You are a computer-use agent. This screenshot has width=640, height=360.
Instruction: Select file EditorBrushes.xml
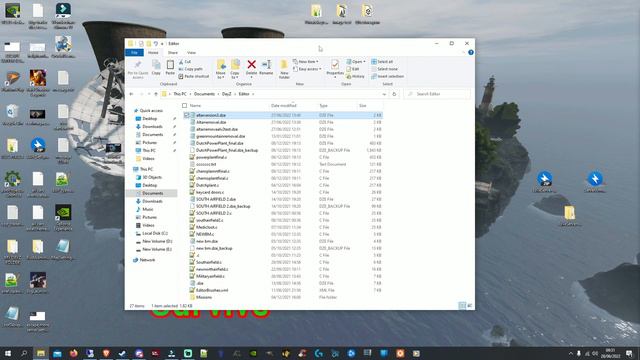[x=212, y=290]
